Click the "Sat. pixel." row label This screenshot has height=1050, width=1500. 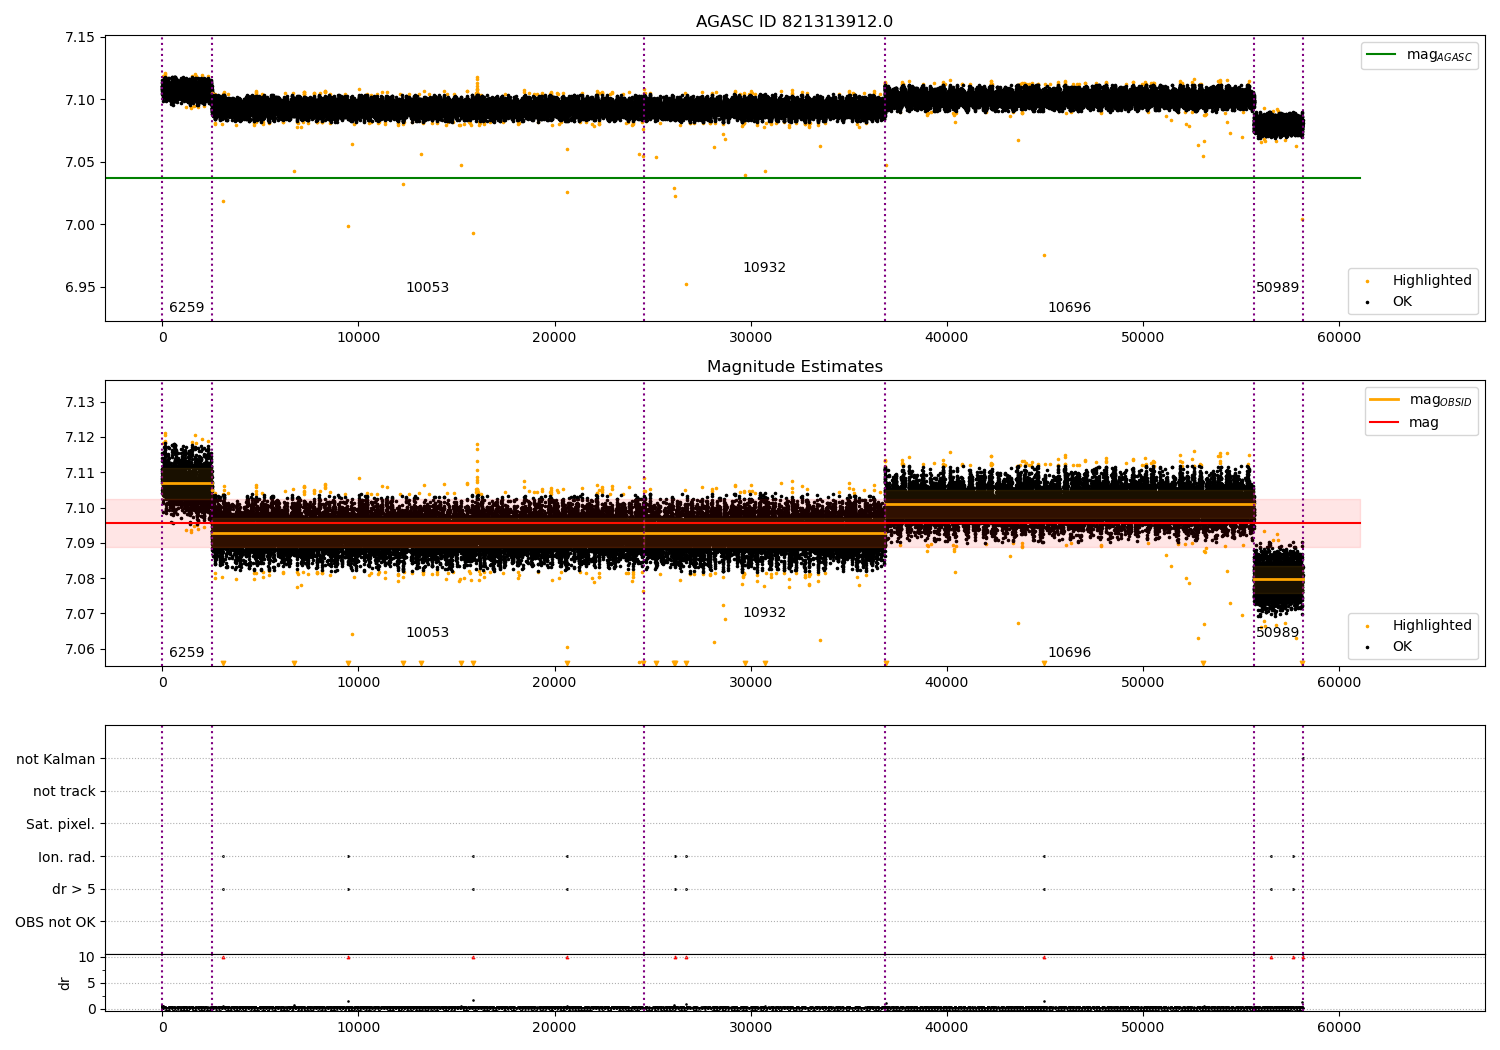point(61,825)
